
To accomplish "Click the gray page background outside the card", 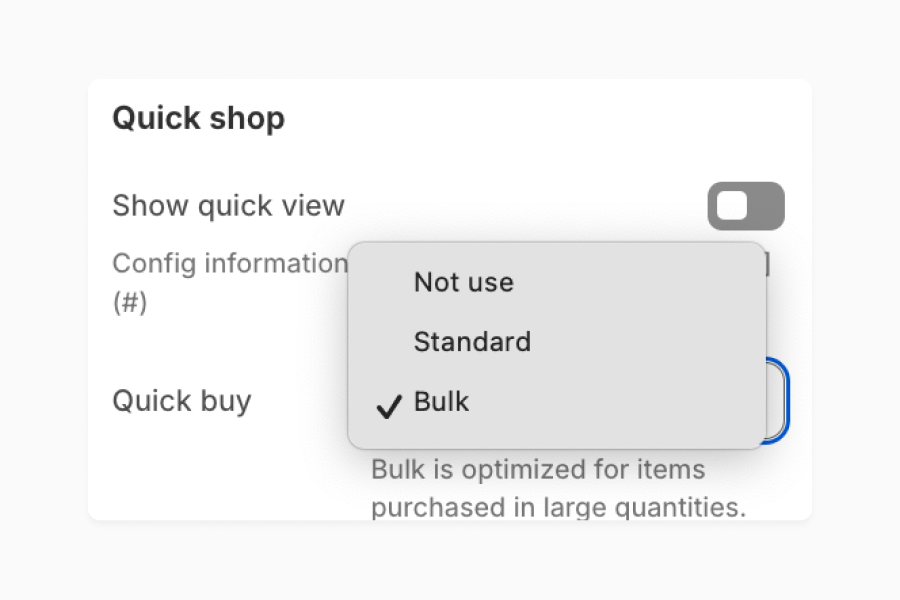I will tap(450, 560).
